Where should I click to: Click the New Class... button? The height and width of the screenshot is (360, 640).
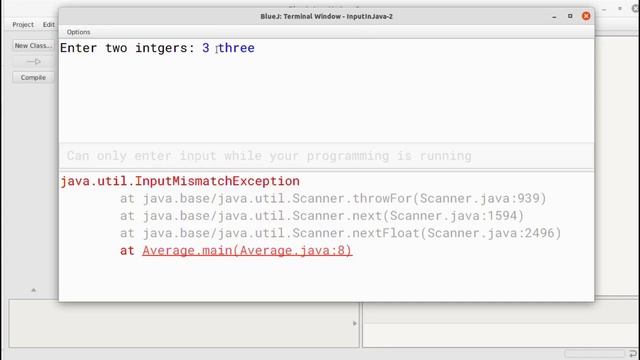point(33,46)
